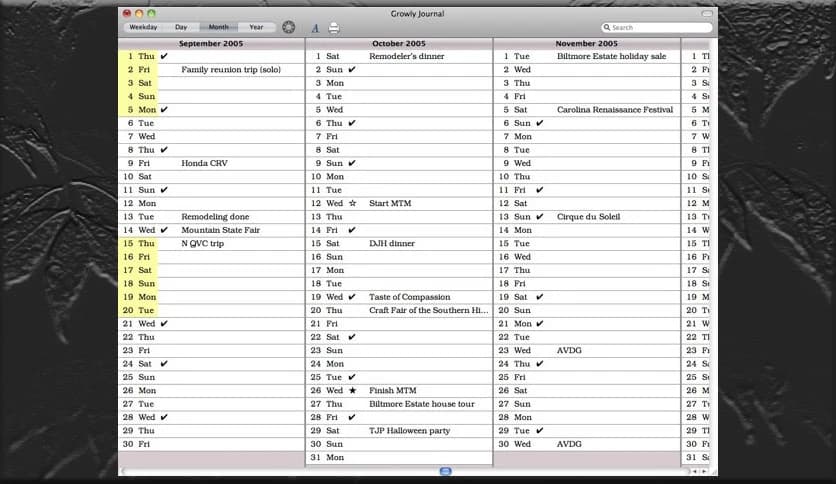This screenshot has width=836, height=484.
Task: Open the font 'A' icon in toolbar
Action: coord(315,28)
